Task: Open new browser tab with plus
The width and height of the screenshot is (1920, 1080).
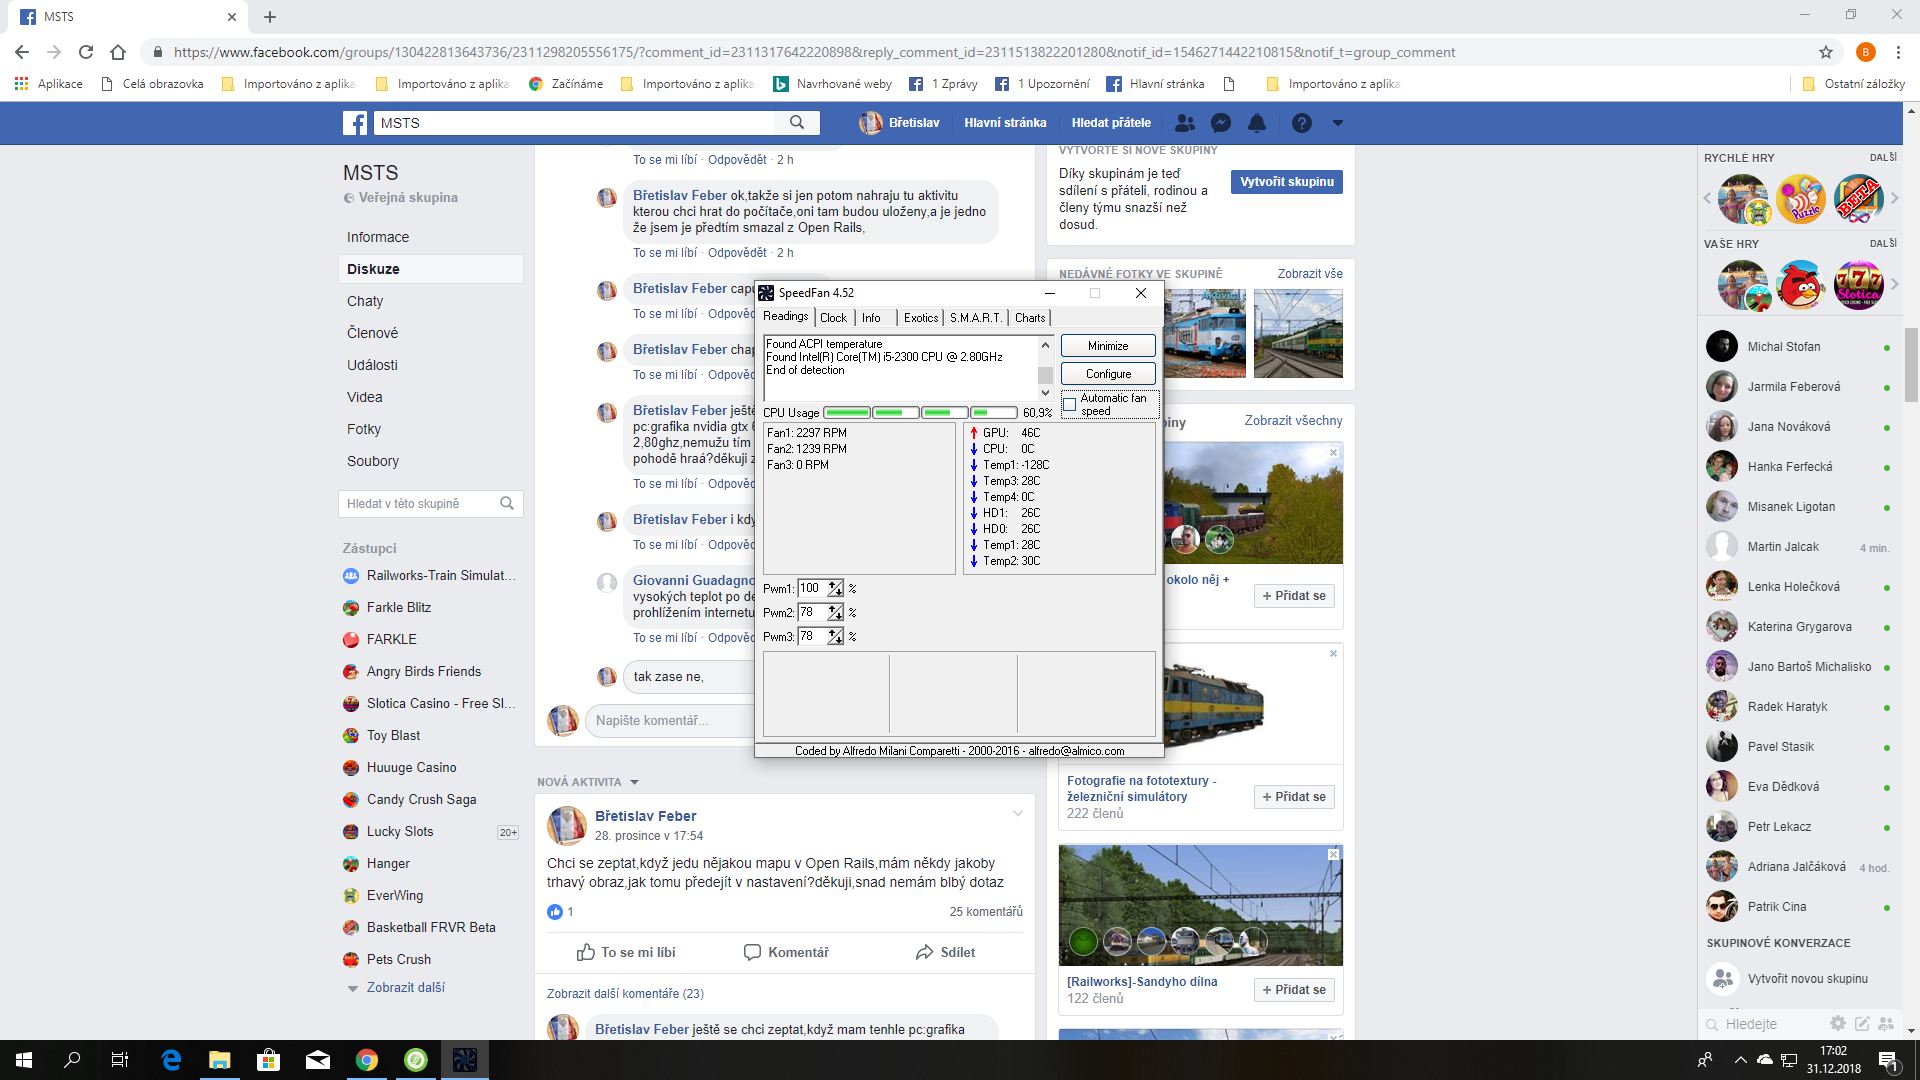Action: [270, 17]
